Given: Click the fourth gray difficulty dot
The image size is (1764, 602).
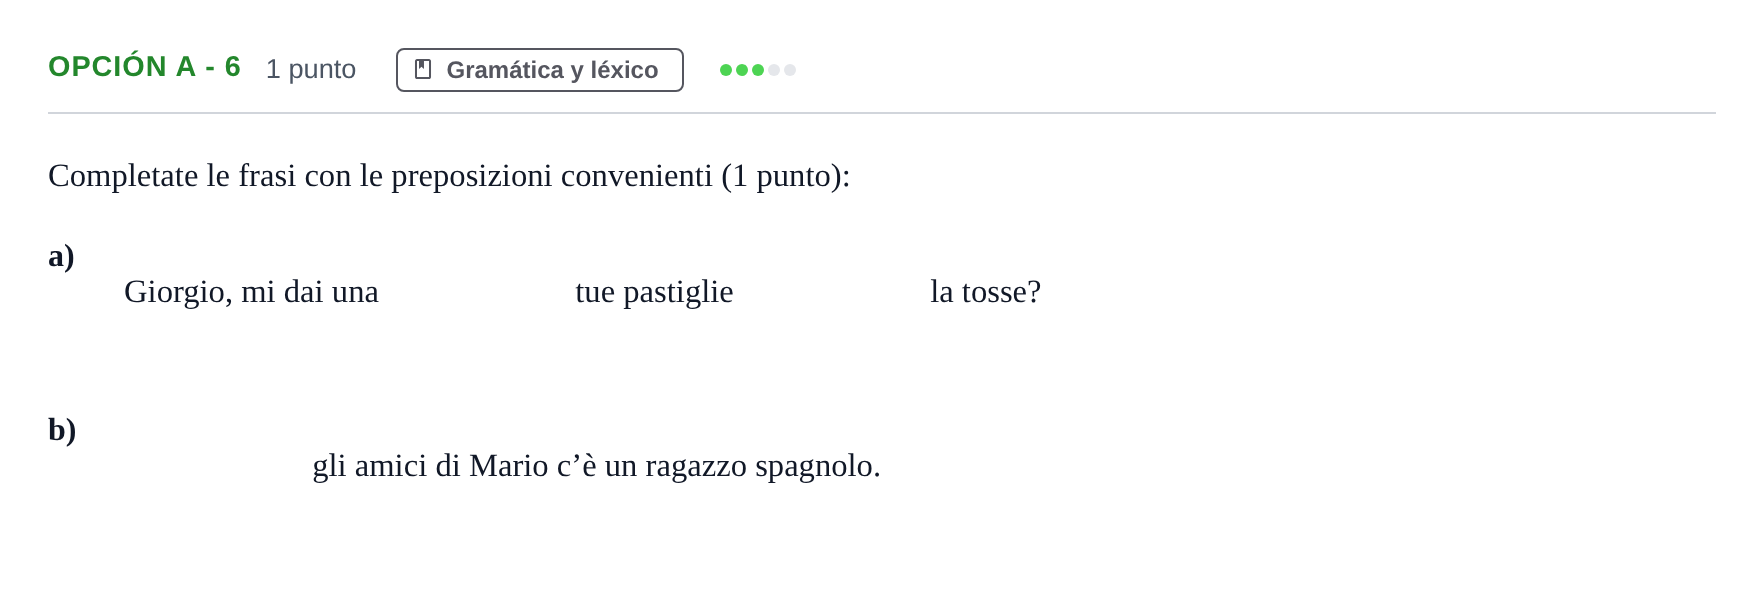Looking at the screenshot, I should [774, 70].
